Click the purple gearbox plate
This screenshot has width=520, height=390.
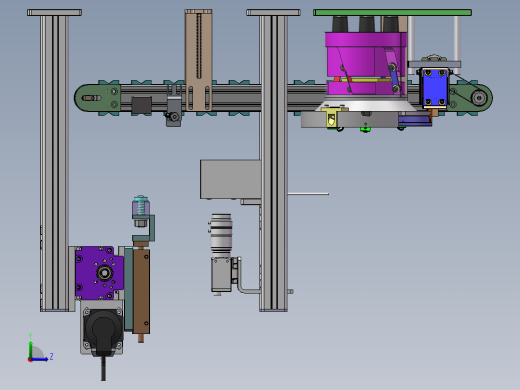tap(98, 273)
